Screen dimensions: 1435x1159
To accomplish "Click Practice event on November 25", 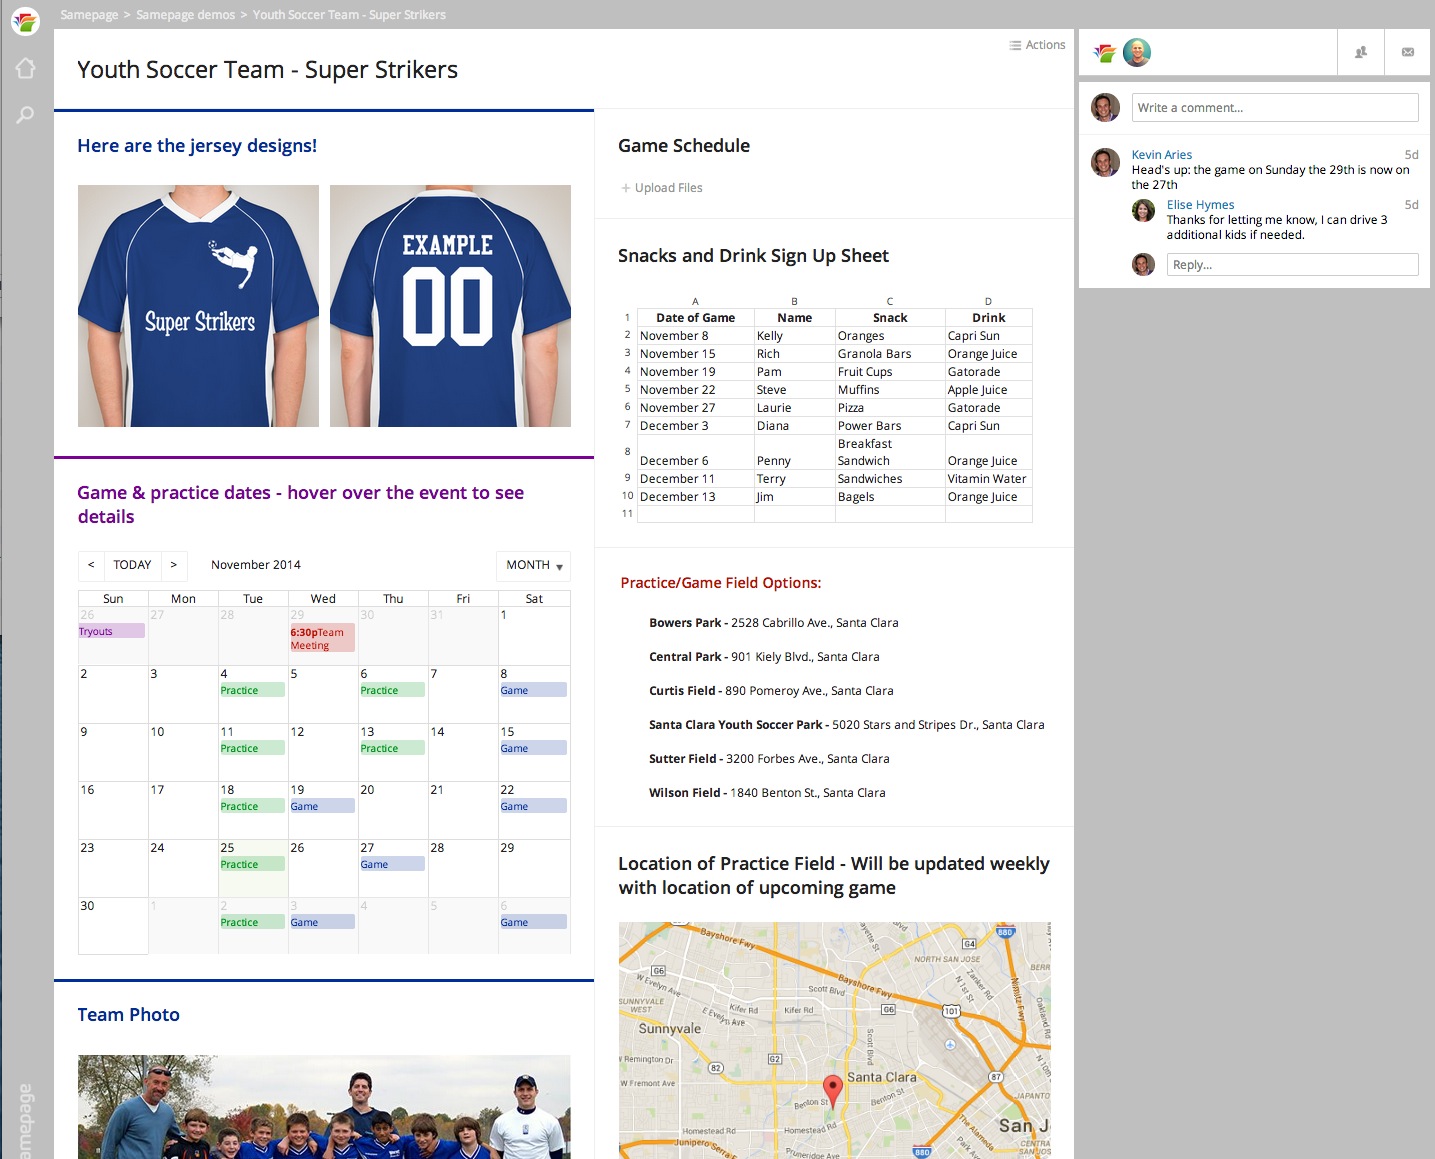I will [x=252, y=864].
